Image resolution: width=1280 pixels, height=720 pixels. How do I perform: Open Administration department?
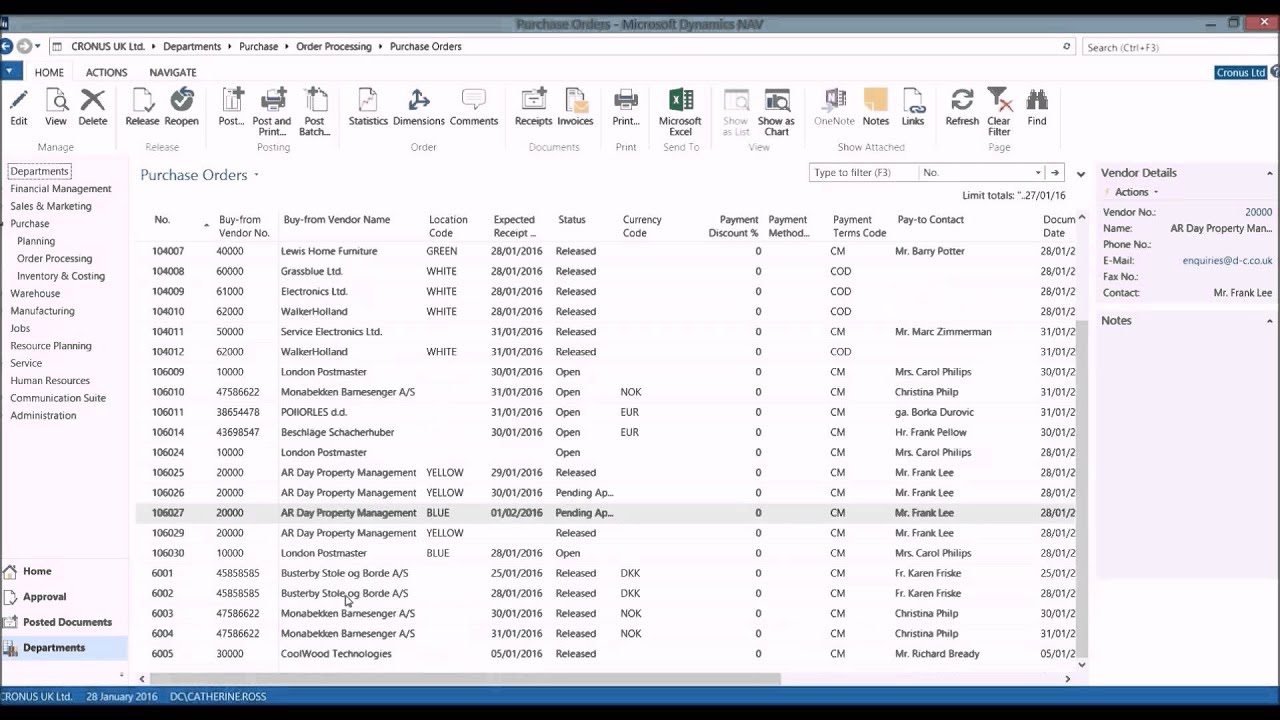(43, 415)
